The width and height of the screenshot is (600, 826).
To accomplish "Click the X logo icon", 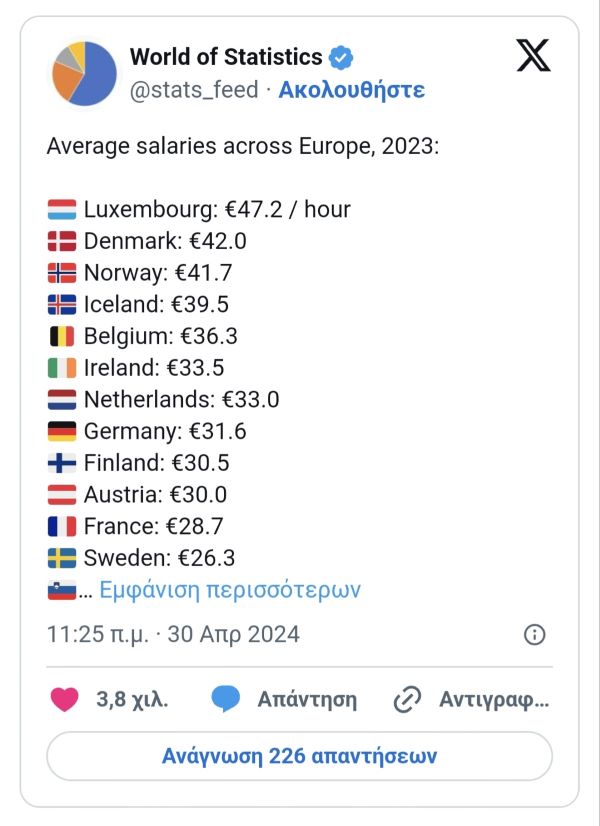I will [x=533, y=56].
